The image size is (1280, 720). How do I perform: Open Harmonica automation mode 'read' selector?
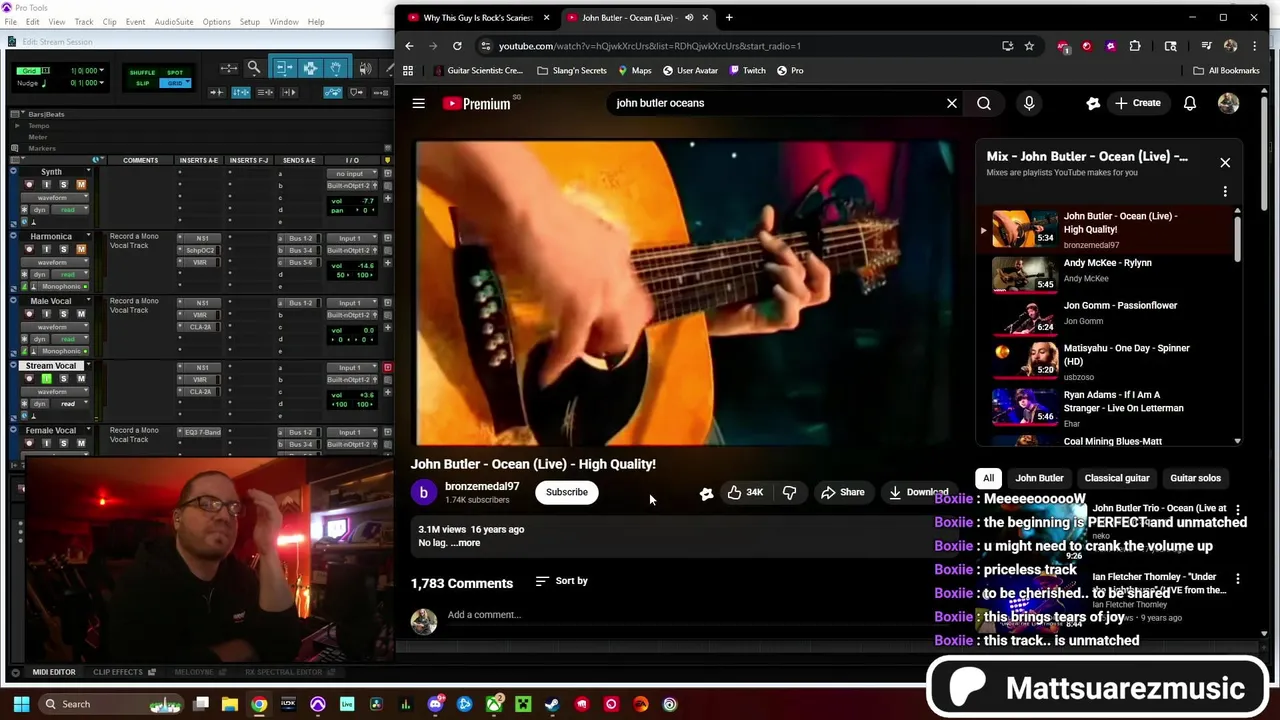coord(68,274)
